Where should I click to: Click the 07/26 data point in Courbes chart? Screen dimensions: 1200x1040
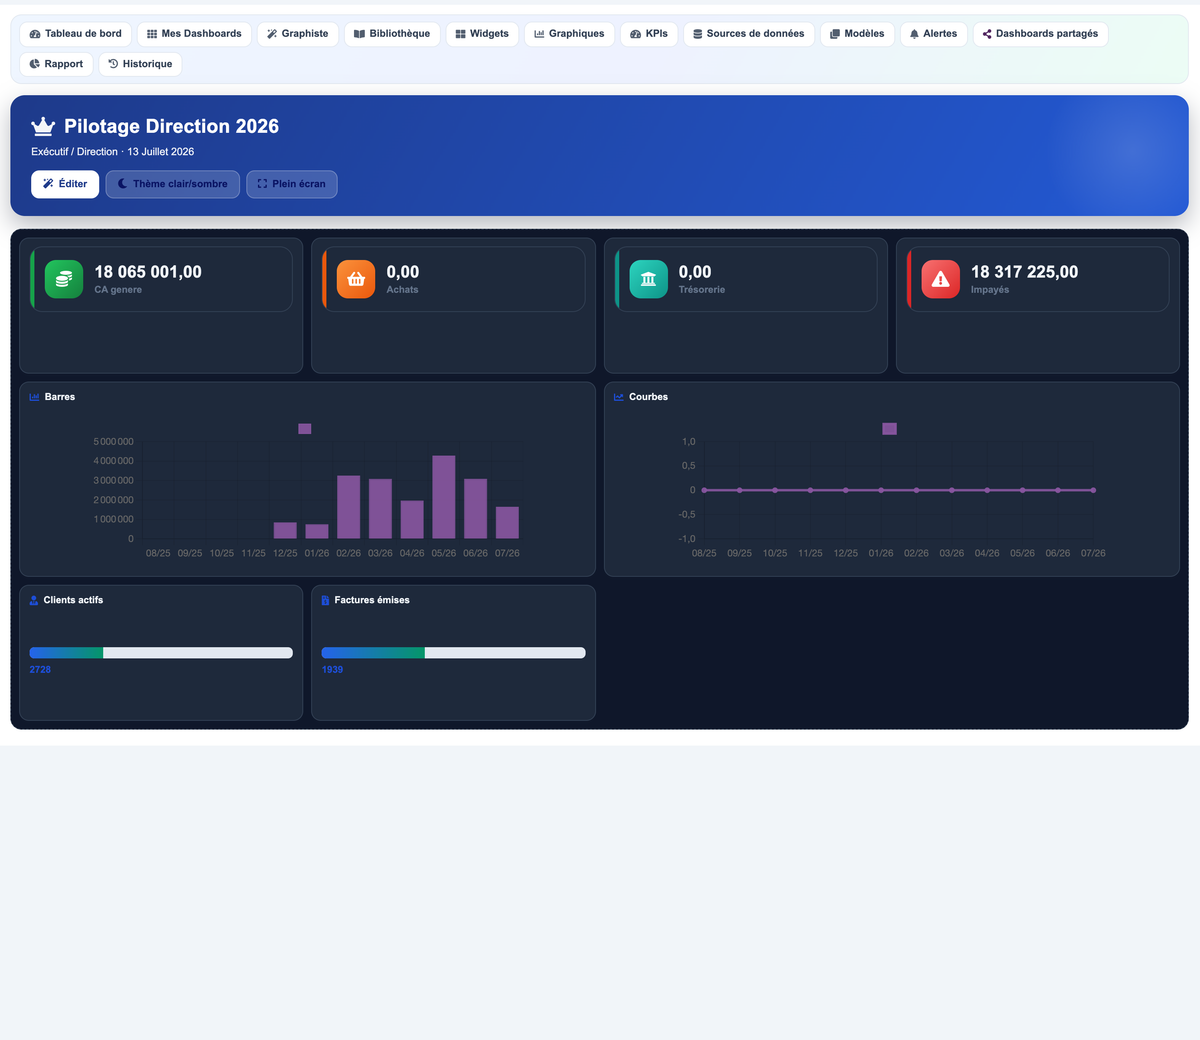coord(1093,490)
